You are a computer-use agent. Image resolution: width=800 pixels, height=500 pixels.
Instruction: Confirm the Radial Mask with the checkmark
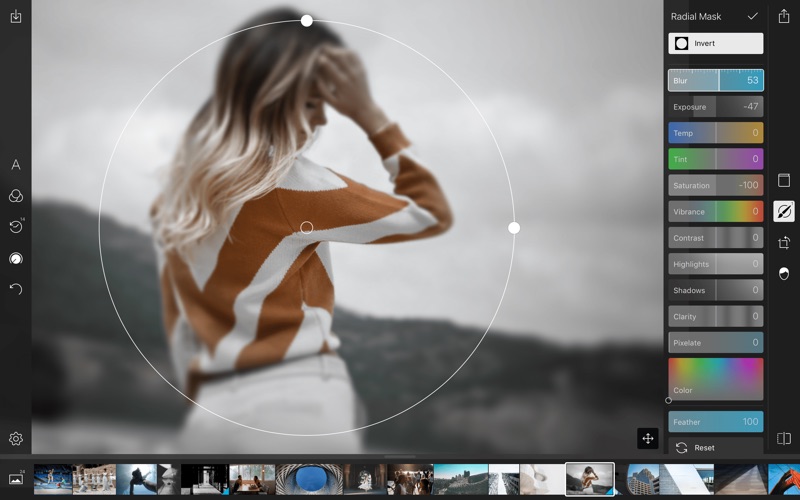pyautogui.click(x=752, y=17)
